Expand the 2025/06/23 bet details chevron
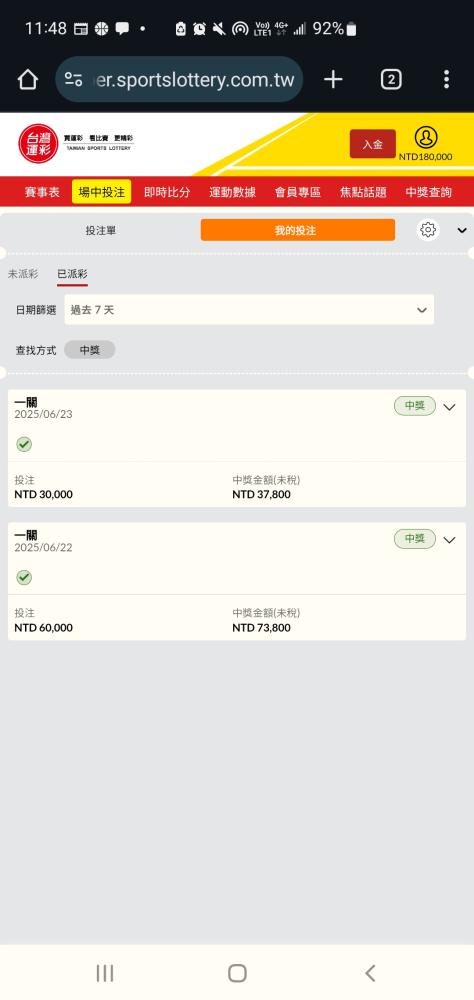The width and height of the screenshot is (474, 1000). 449,407
